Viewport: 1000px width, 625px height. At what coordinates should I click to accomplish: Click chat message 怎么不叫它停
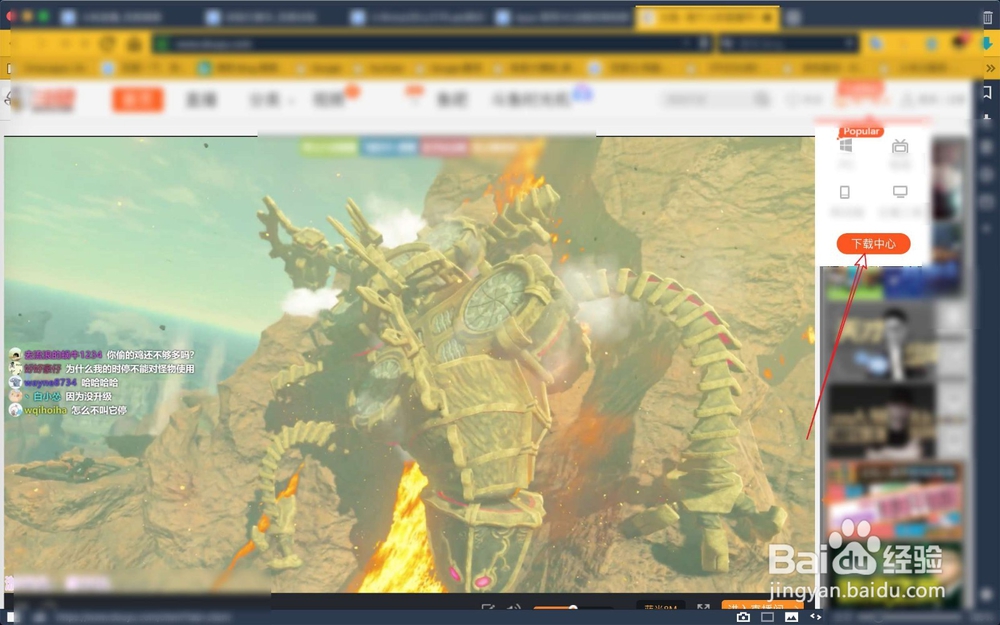pos(99,410)
